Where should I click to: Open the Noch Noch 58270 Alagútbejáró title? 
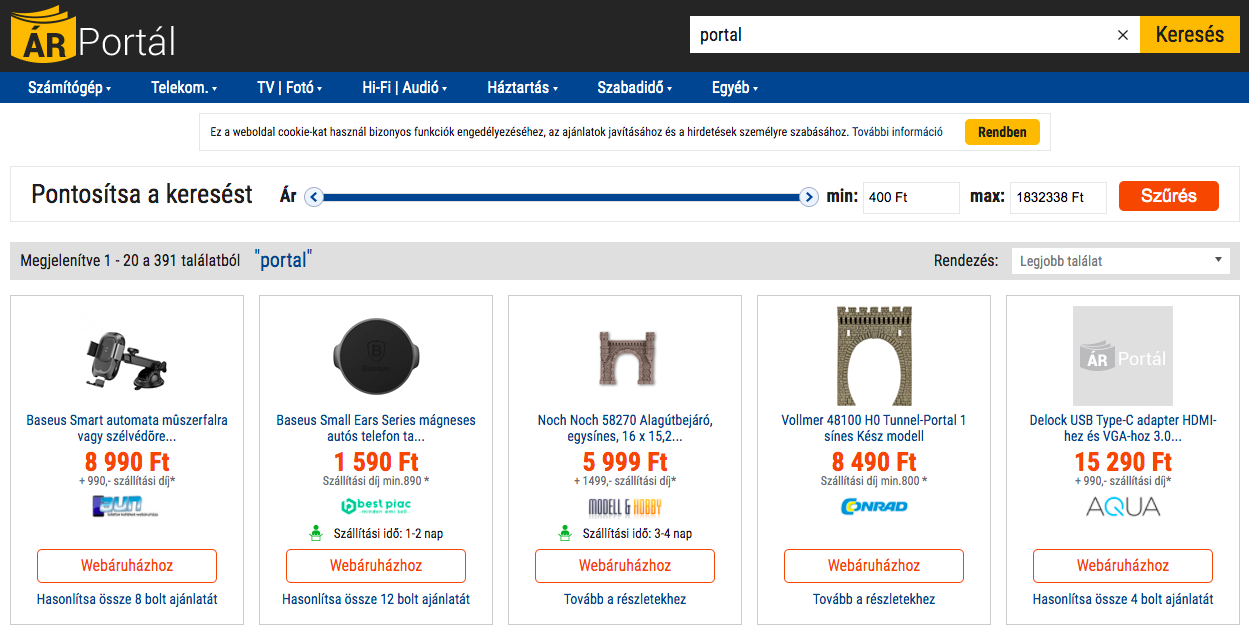[x=625, y=428]
